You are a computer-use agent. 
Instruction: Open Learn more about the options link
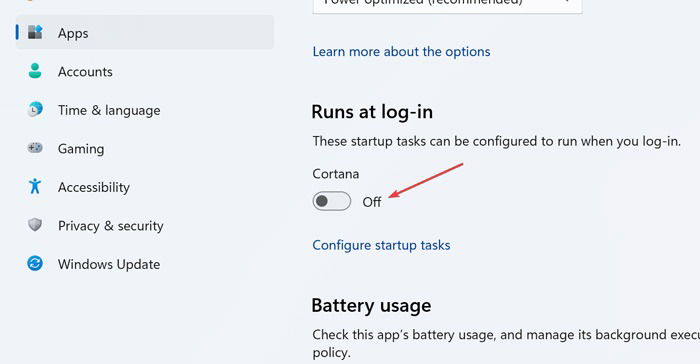coord(401,52)
